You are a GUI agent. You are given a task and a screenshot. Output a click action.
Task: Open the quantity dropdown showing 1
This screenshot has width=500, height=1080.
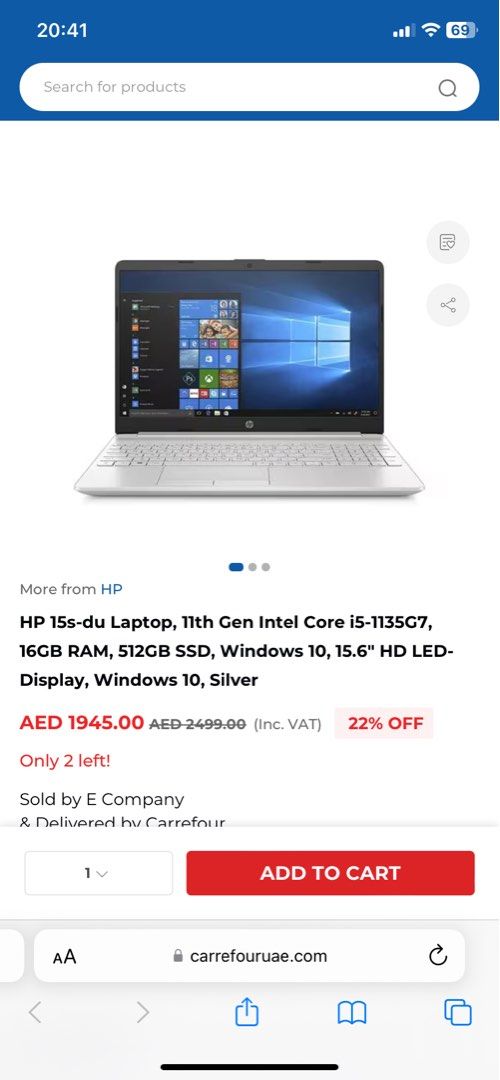coord(98,873)
